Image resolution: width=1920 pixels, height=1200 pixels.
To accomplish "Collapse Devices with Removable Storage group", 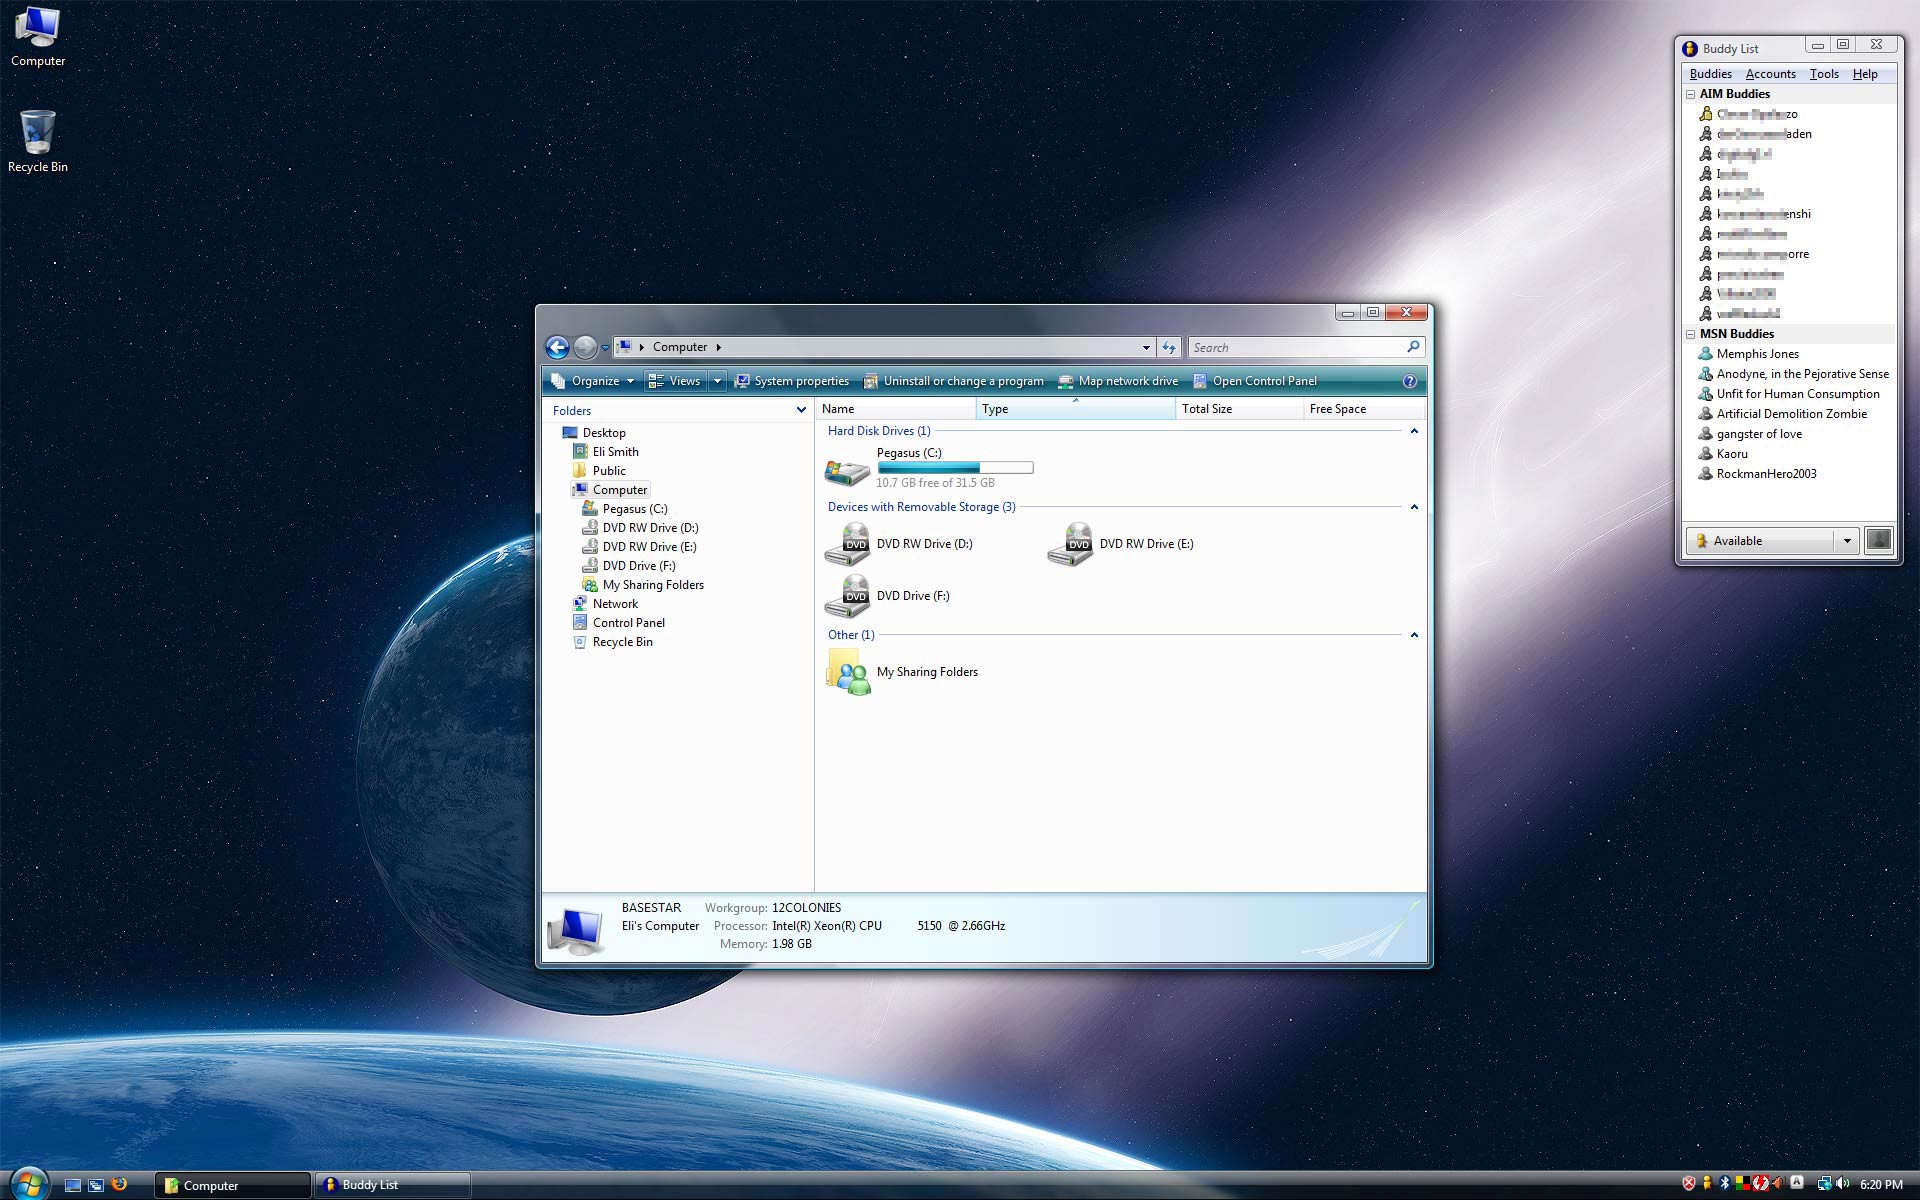I will [x=1414, y=507].
